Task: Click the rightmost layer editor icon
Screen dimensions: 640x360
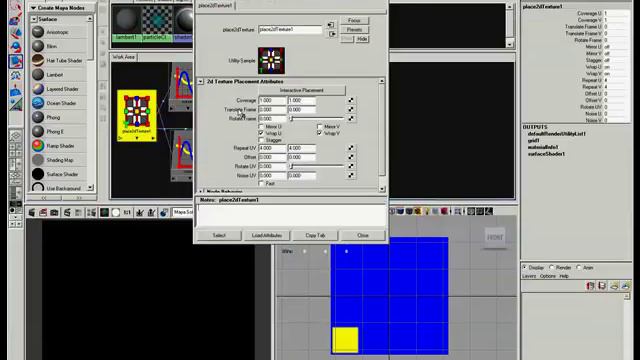Action: 626,286
